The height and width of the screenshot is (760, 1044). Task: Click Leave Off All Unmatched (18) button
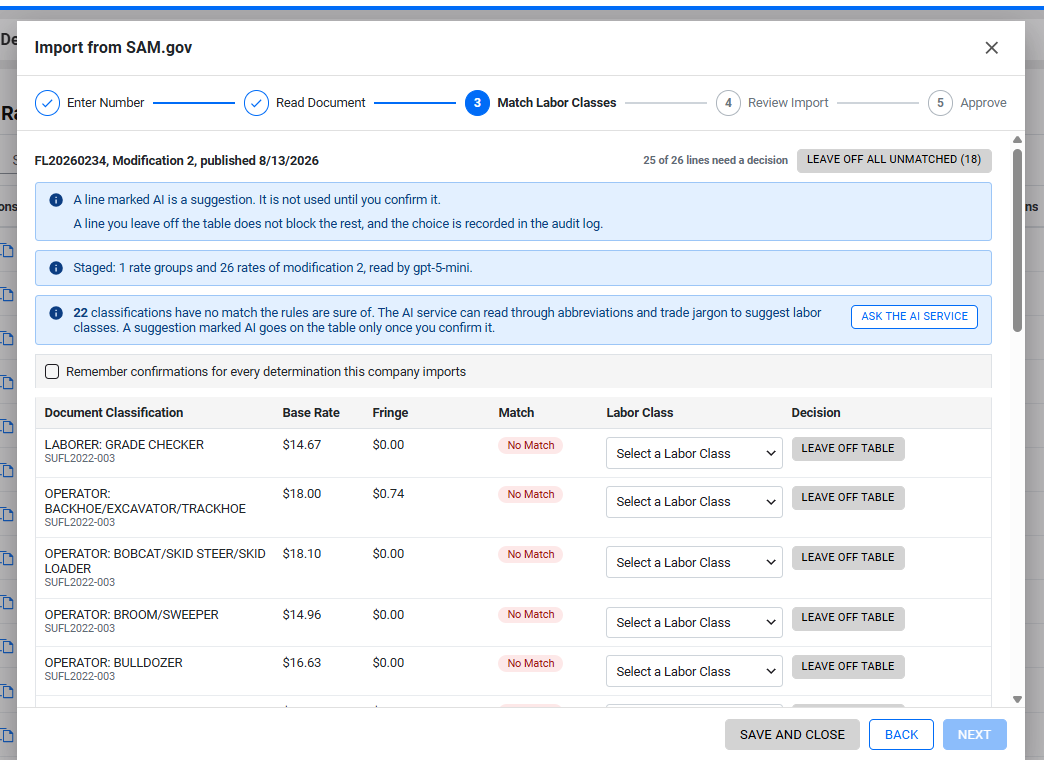tap(894, 160)
